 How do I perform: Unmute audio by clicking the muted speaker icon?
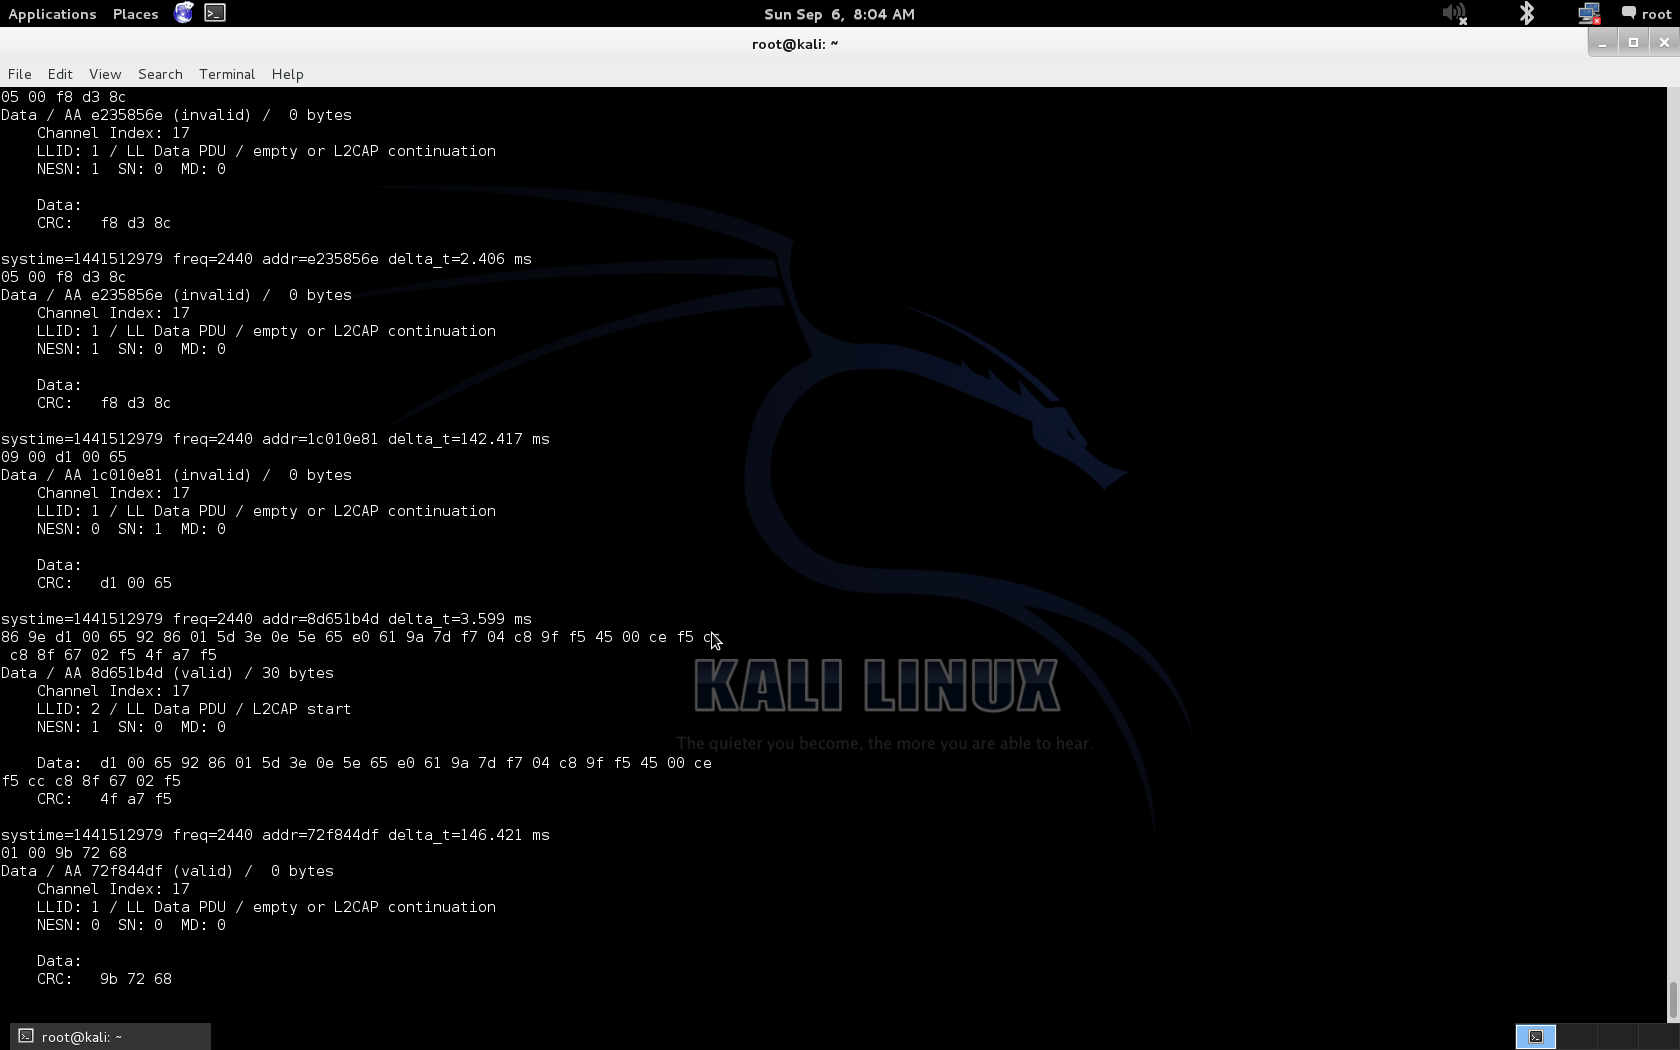[1454, 13]
